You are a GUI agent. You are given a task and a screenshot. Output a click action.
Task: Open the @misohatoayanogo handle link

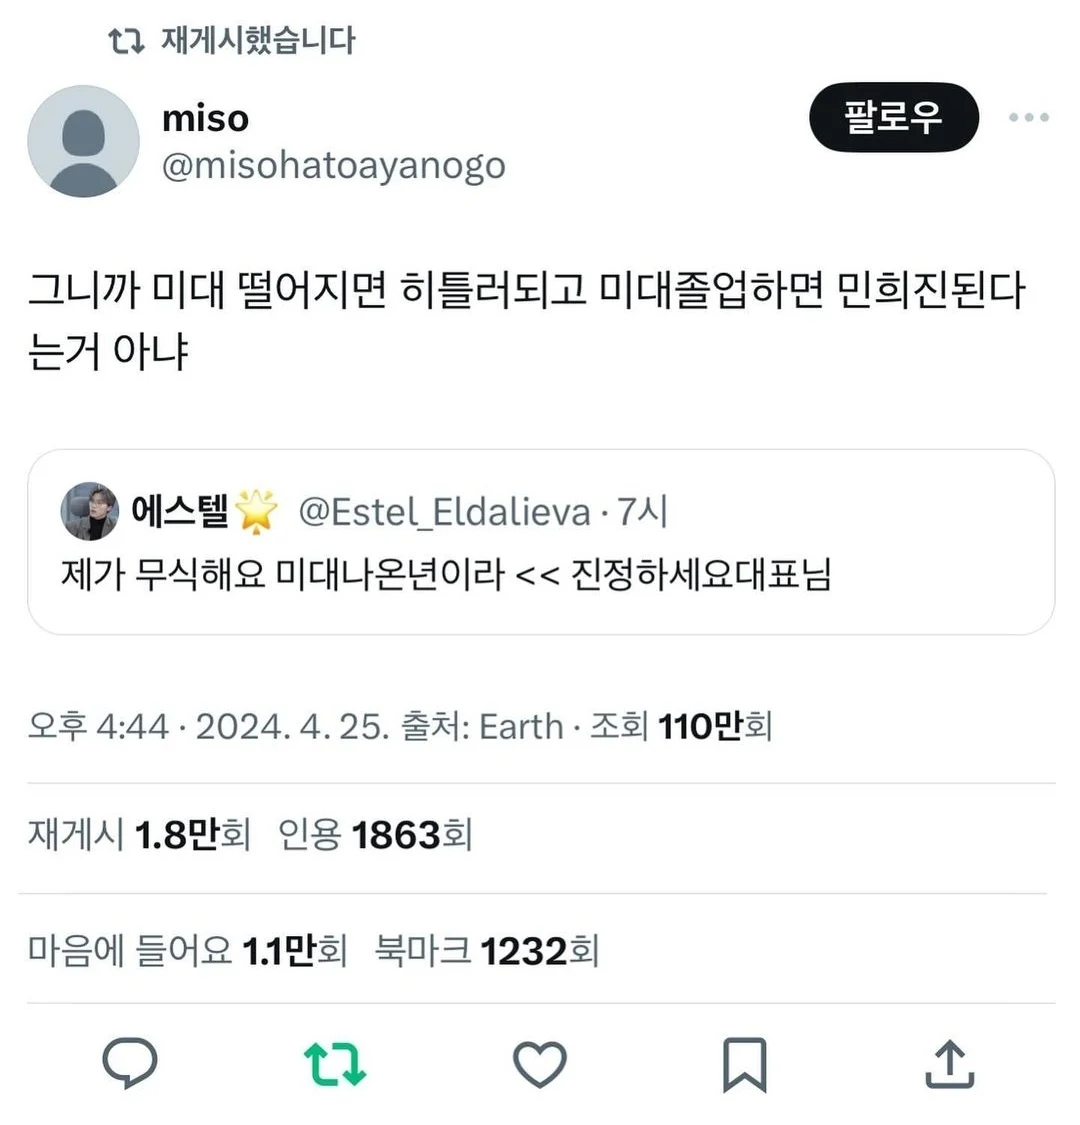(334, 166)
